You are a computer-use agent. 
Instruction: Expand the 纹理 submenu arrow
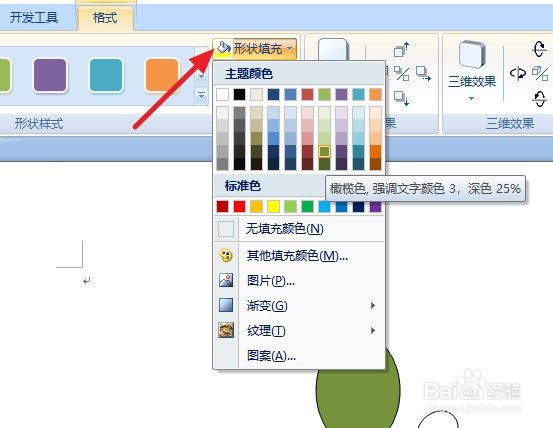[x=373, y=331]
